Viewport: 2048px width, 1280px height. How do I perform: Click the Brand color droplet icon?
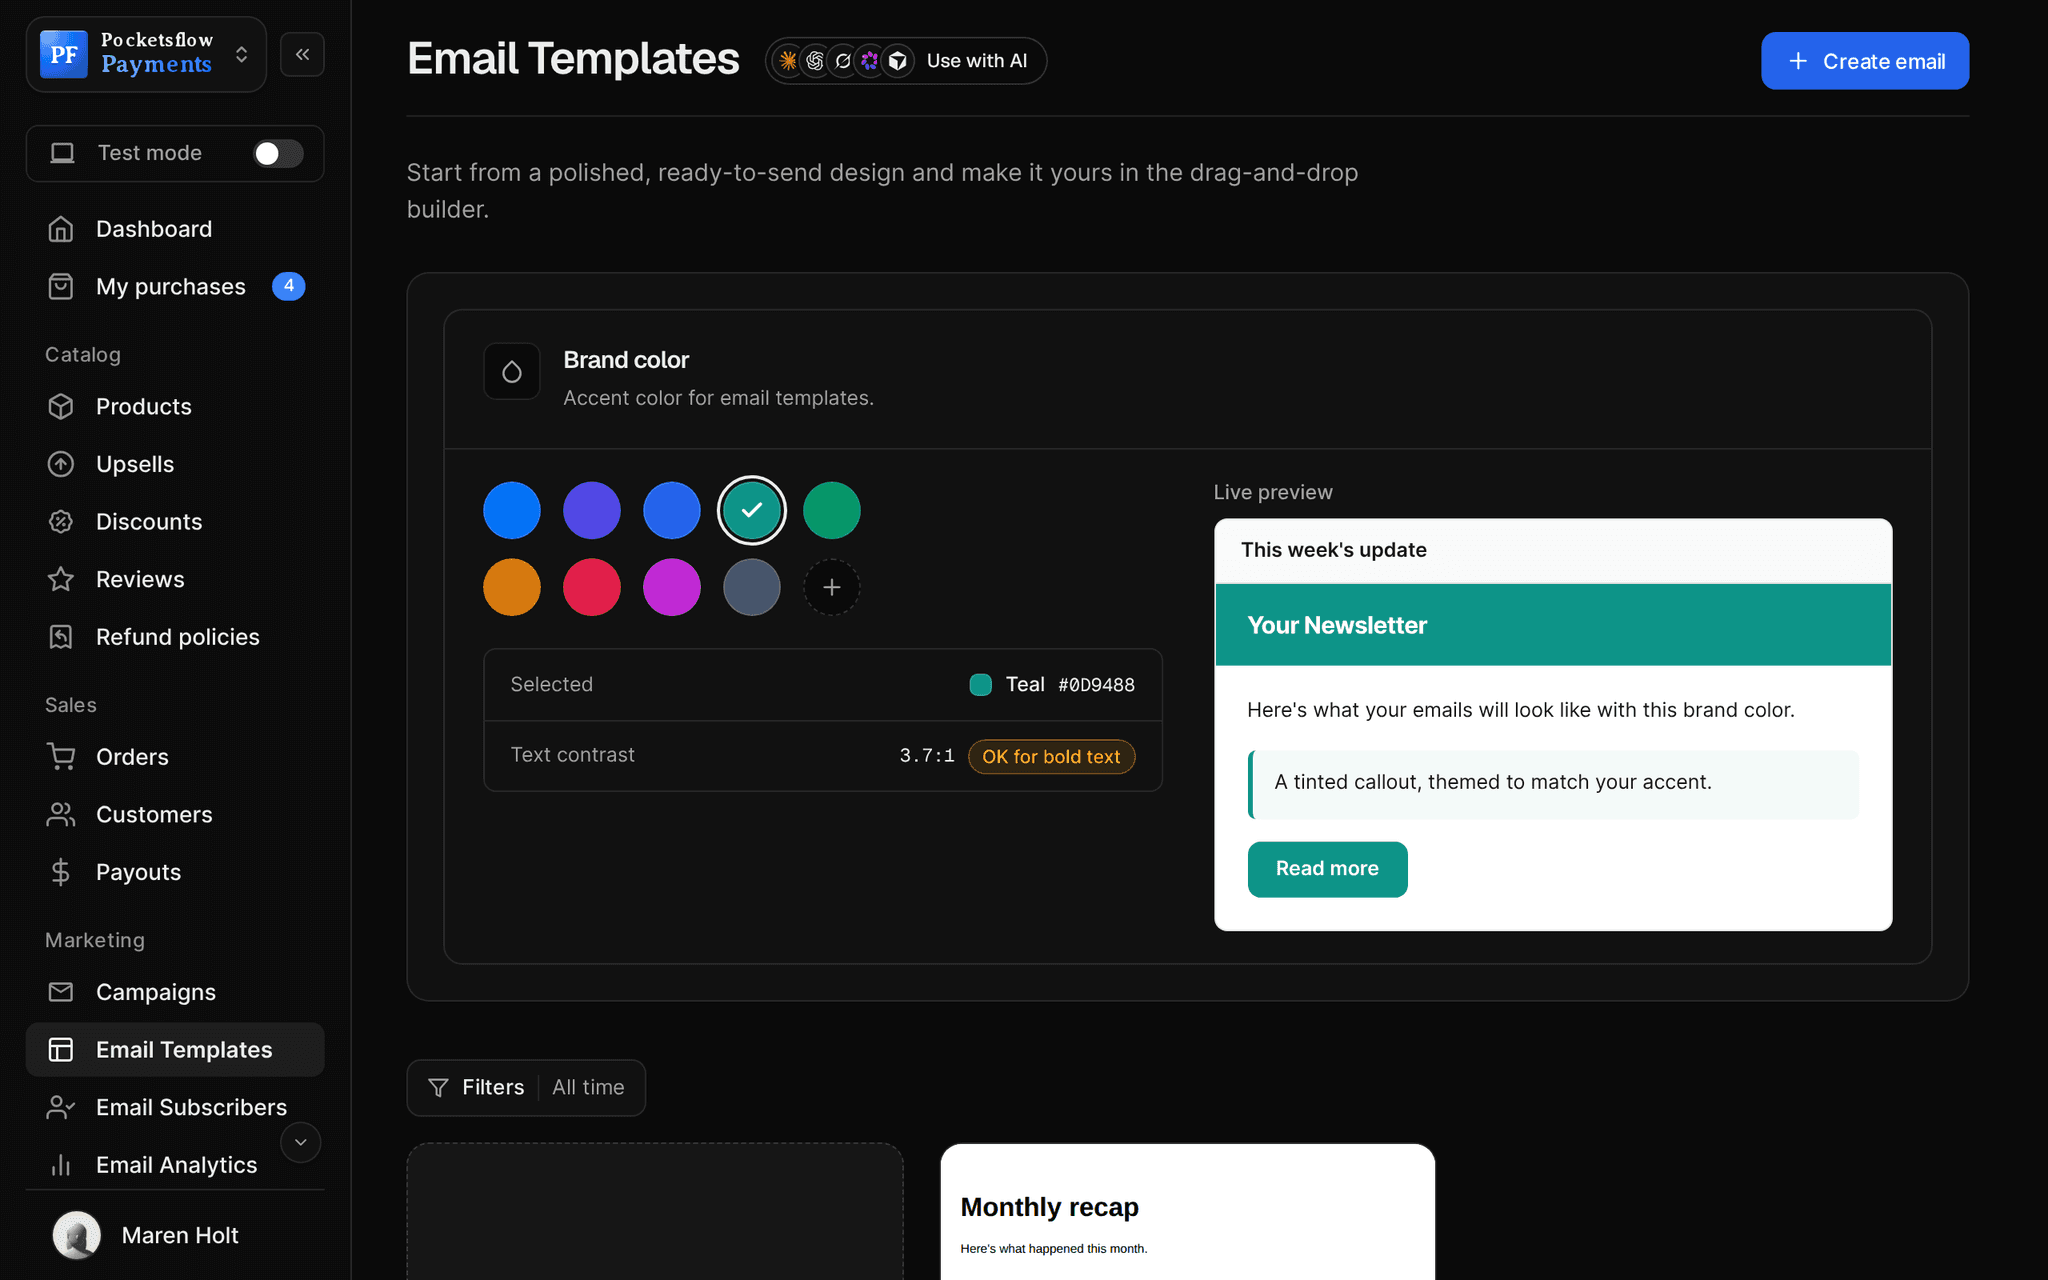click(512, 372)
